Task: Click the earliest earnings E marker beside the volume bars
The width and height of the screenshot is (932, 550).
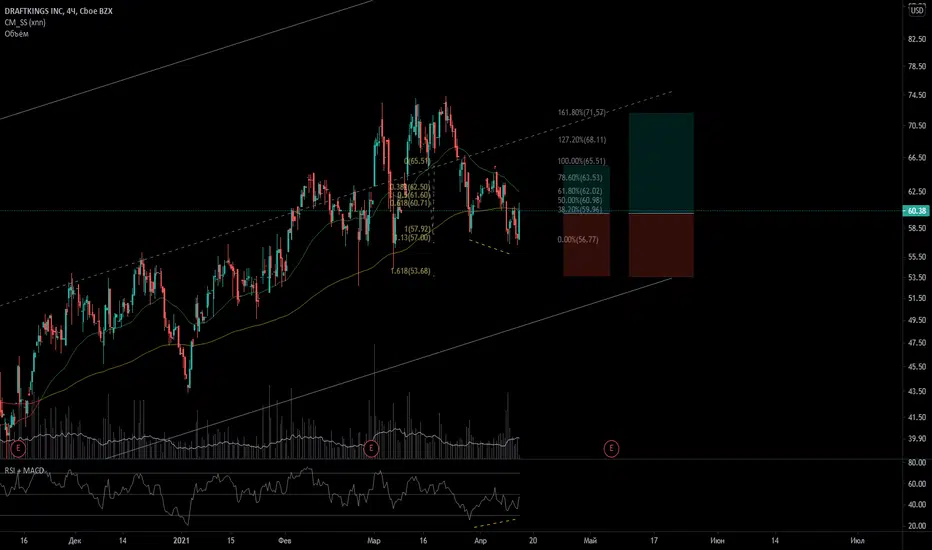Action: [x=18, y=448]
